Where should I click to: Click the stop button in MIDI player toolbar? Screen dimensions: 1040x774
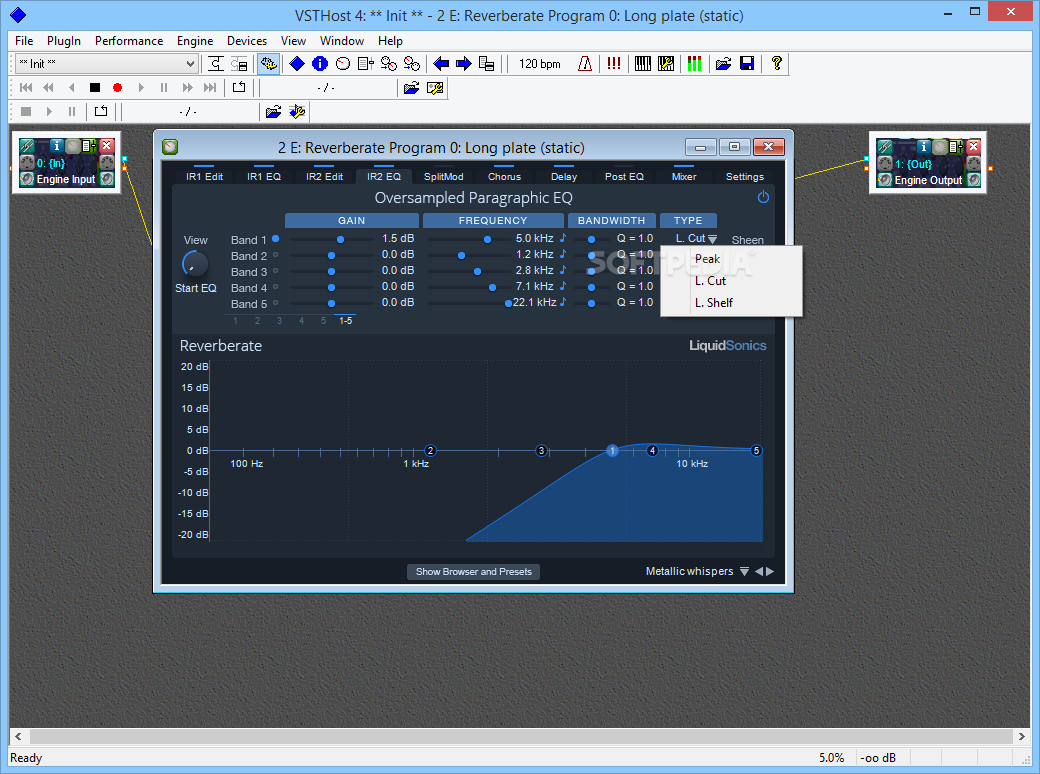95,88
